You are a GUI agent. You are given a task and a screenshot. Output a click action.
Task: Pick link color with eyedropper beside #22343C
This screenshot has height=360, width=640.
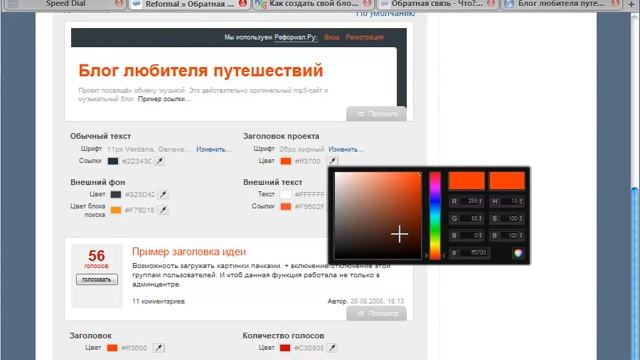160,161
